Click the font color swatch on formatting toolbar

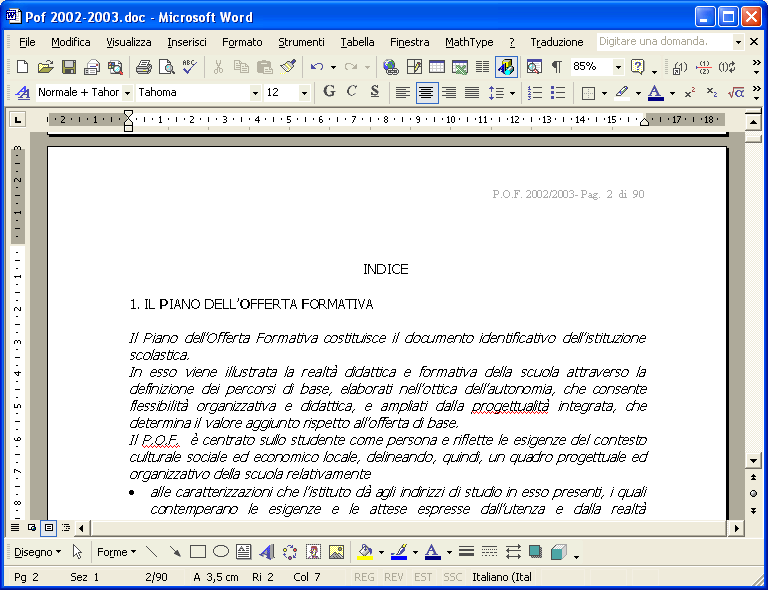point(655,92)
